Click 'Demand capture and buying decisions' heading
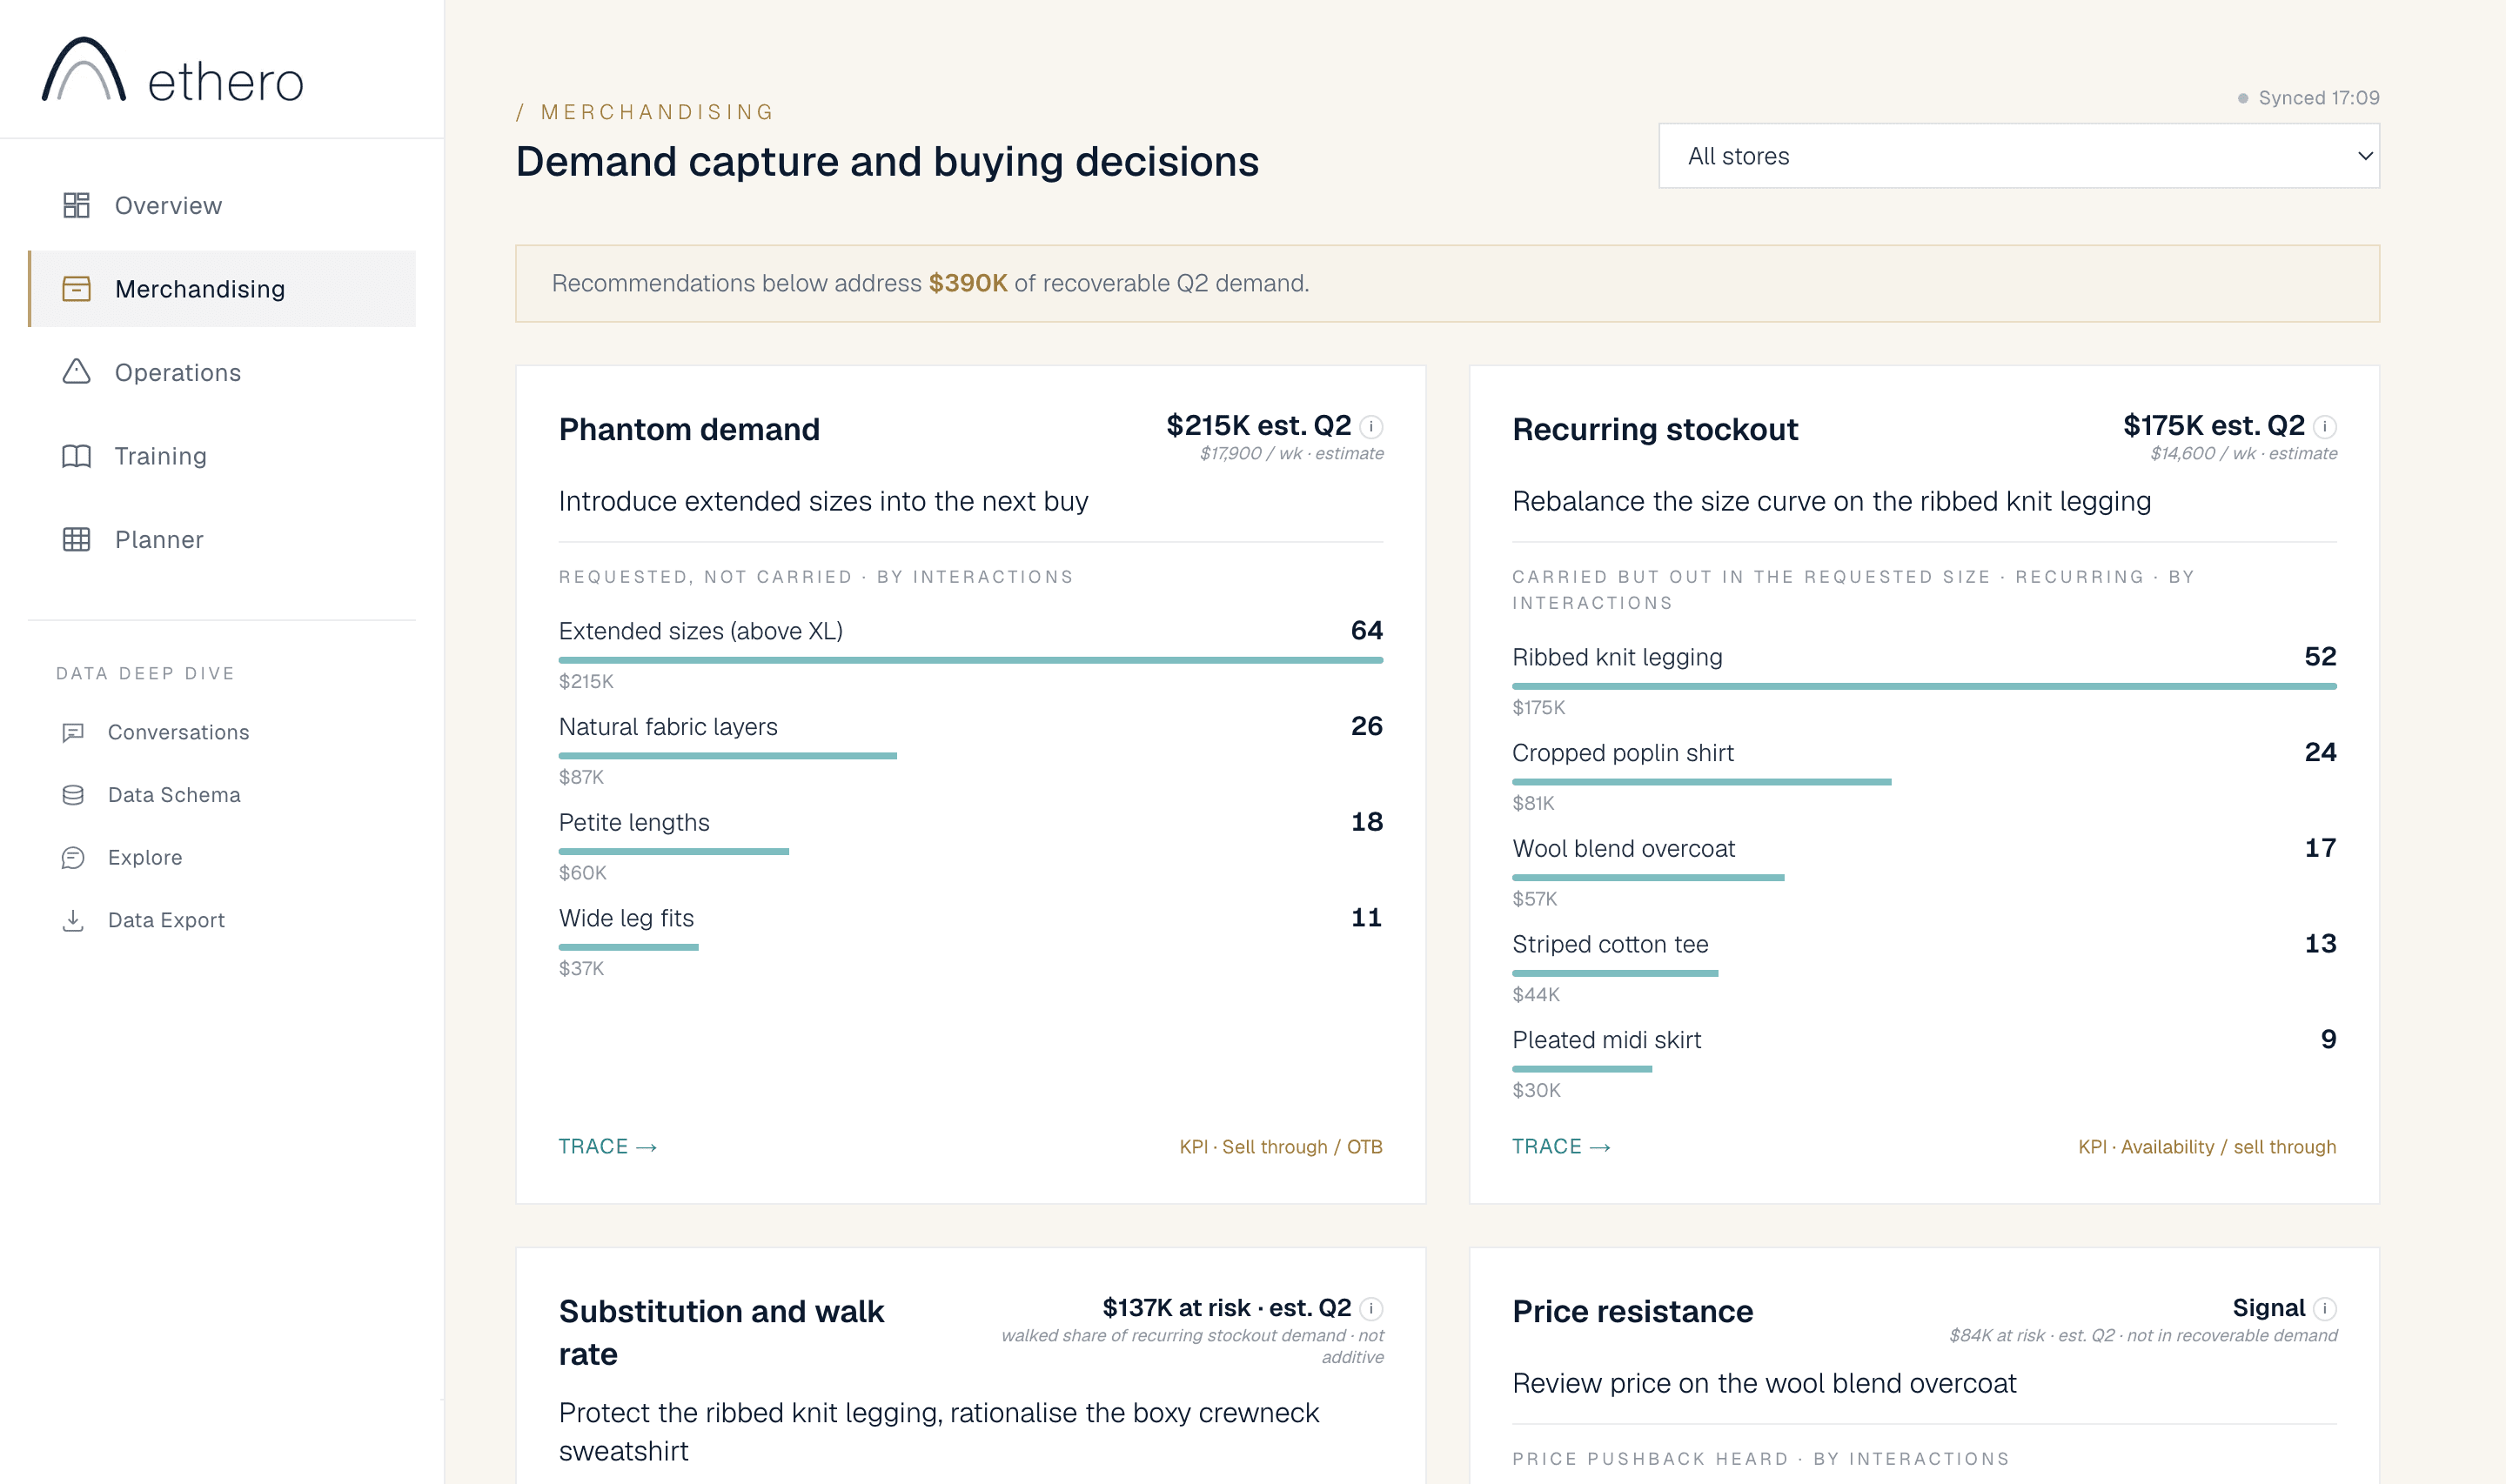 (887, 162)
